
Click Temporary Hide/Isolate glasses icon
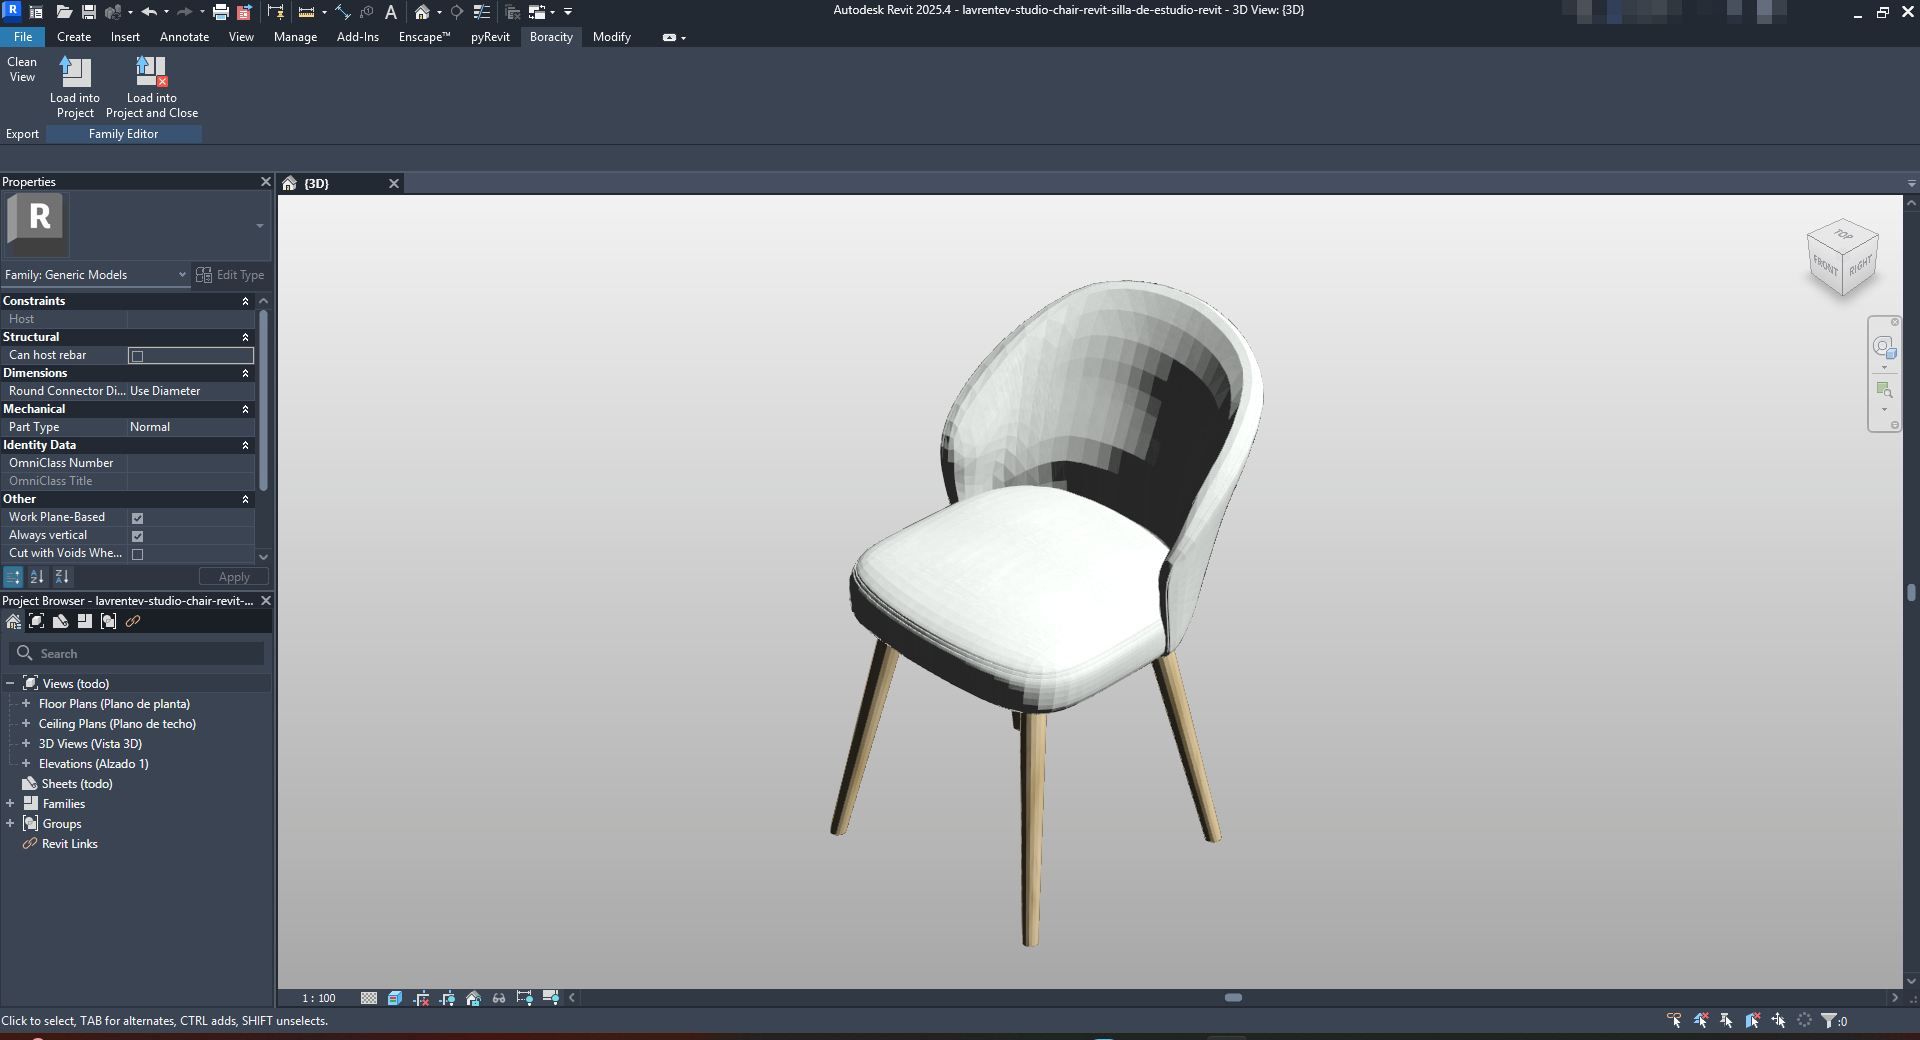(499, 998)
